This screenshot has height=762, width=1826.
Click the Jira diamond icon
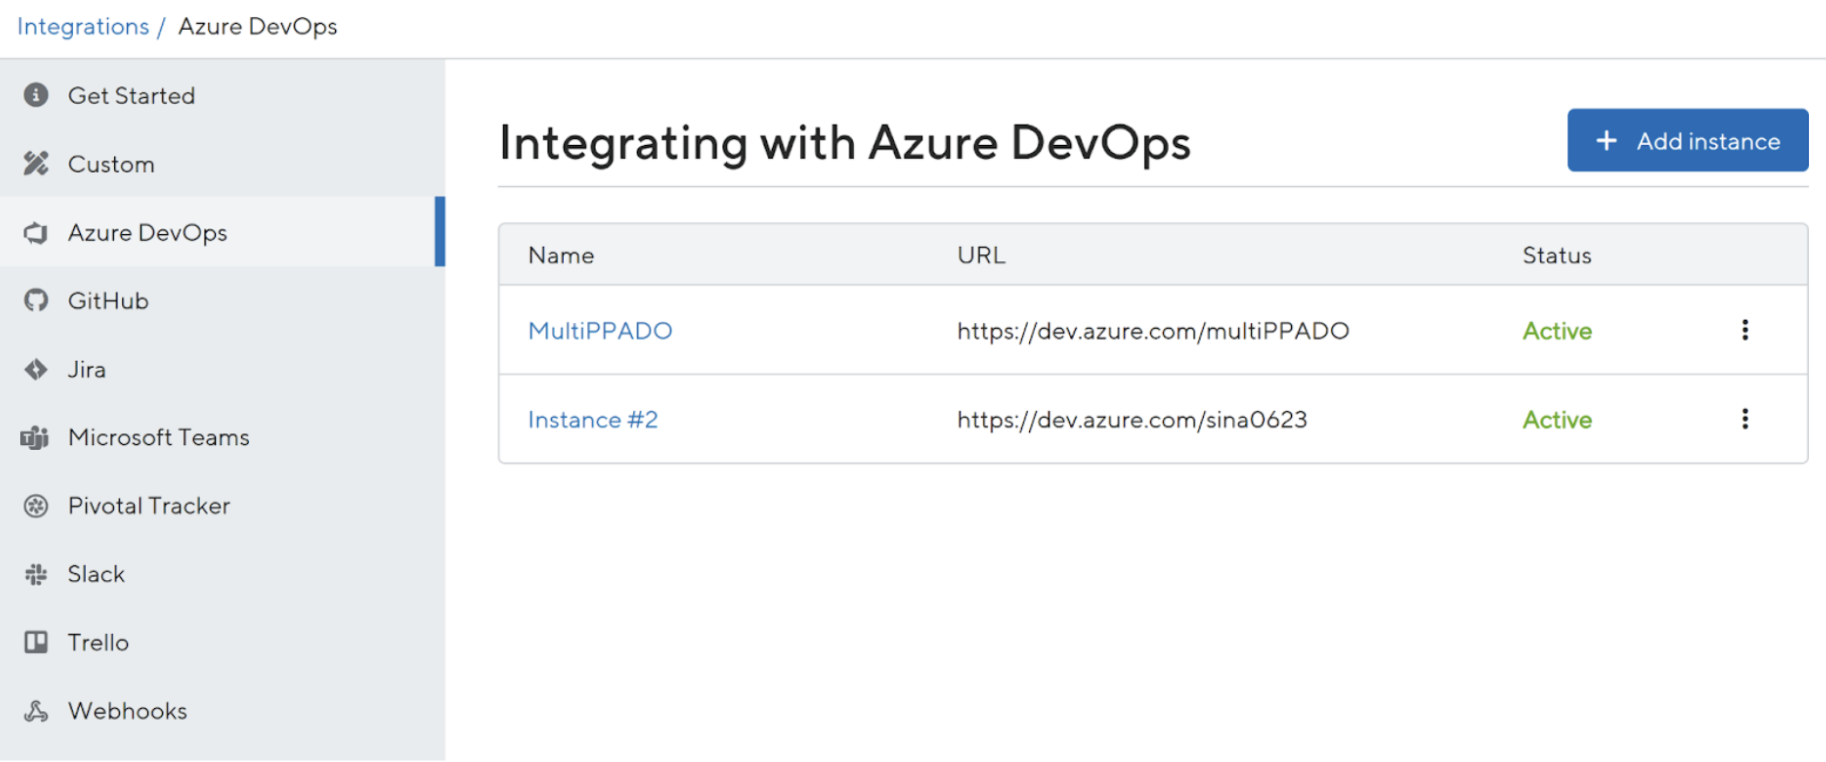click(36, 370)
